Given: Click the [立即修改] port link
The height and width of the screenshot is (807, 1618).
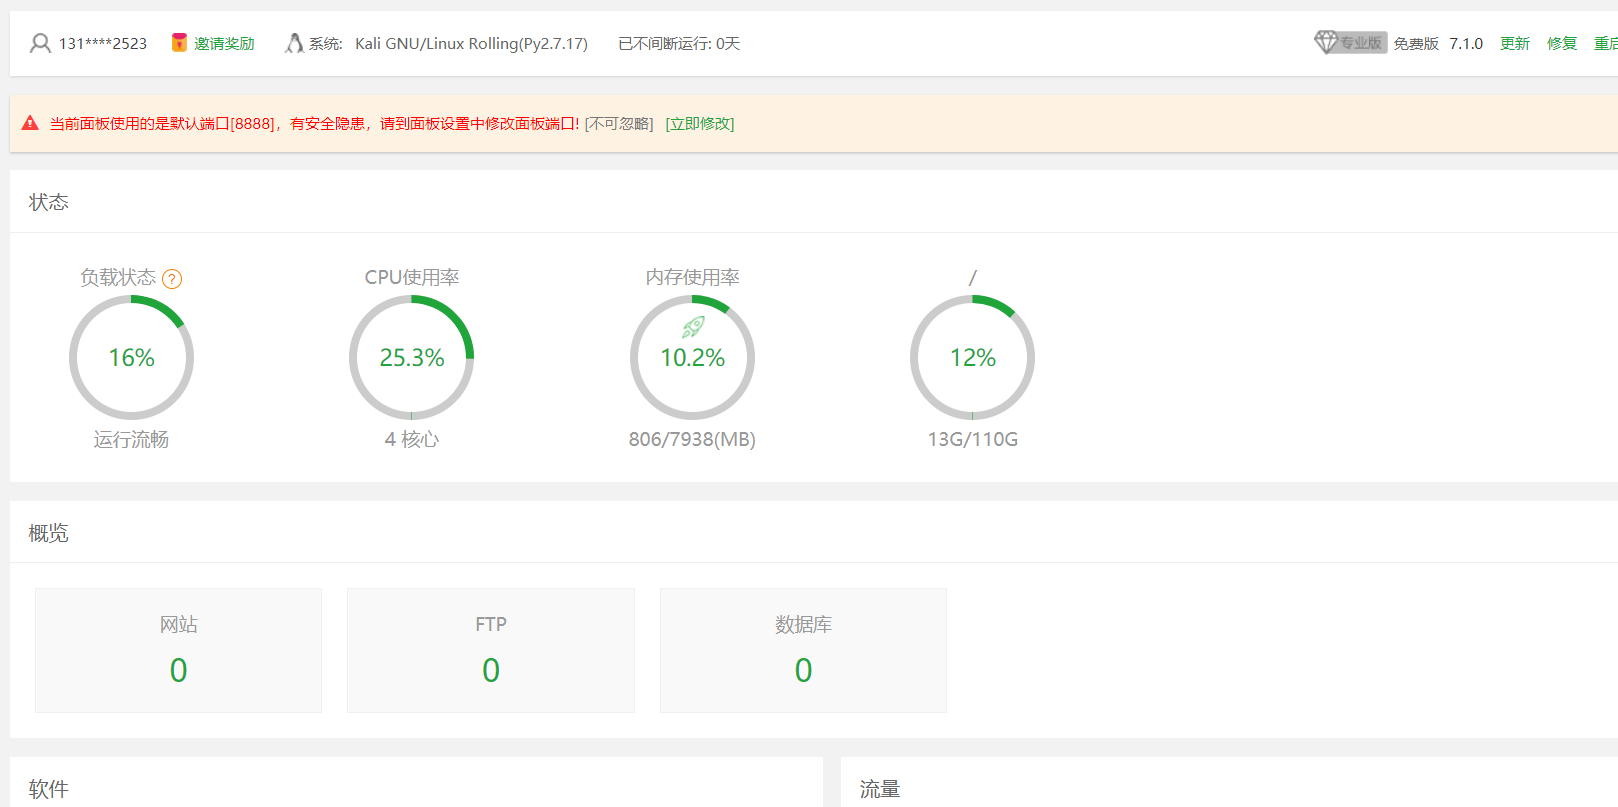Looking at the screenshot, I should coord(700,124).
